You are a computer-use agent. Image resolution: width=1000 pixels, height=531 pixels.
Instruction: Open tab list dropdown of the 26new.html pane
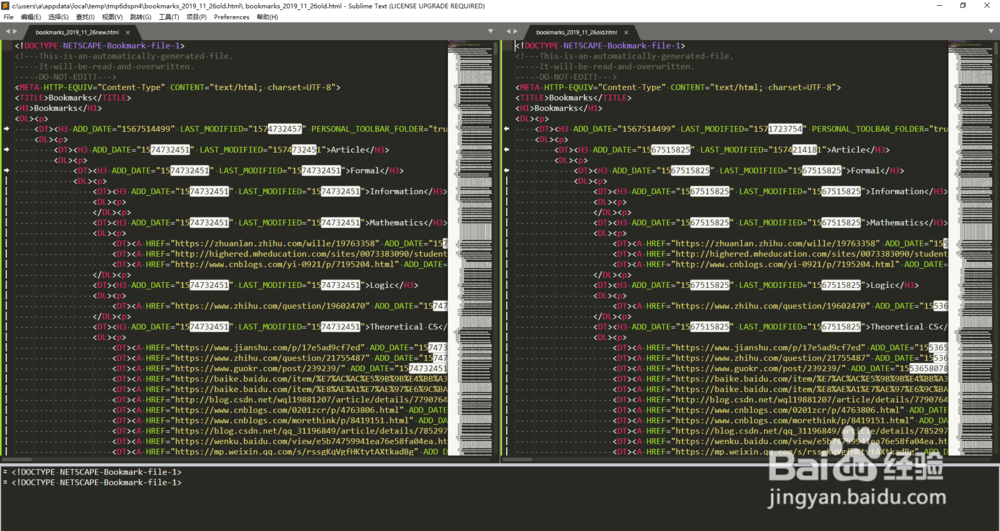[490, 31]
